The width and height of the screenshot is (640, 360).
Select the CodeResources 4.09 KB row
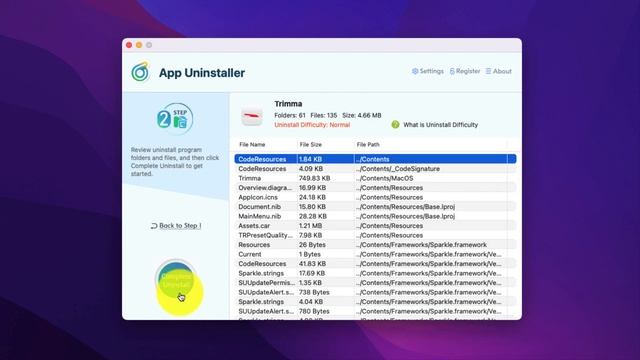click(x=375, y=169)
